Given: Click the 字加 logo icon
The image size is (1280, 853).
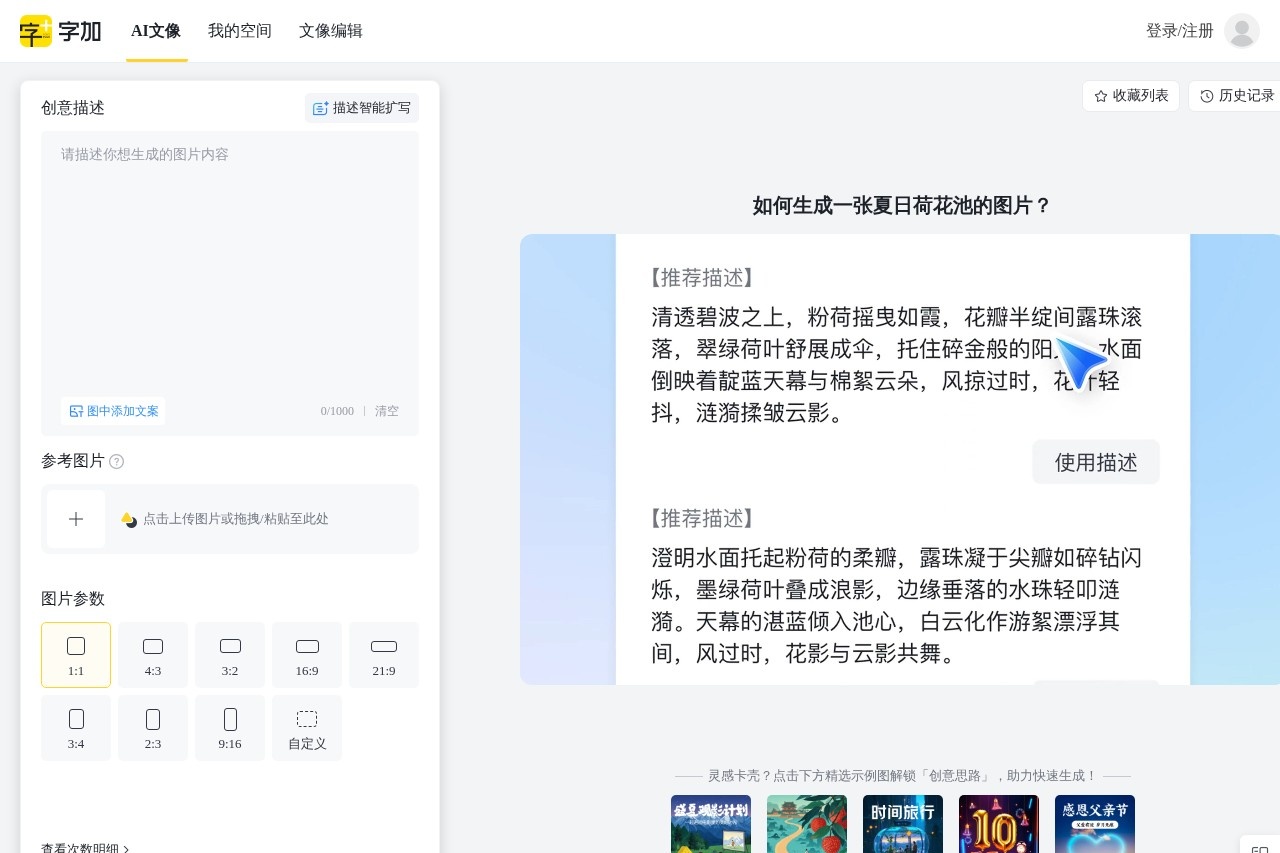Looking at the screenshot, I should tap(35, 31).
